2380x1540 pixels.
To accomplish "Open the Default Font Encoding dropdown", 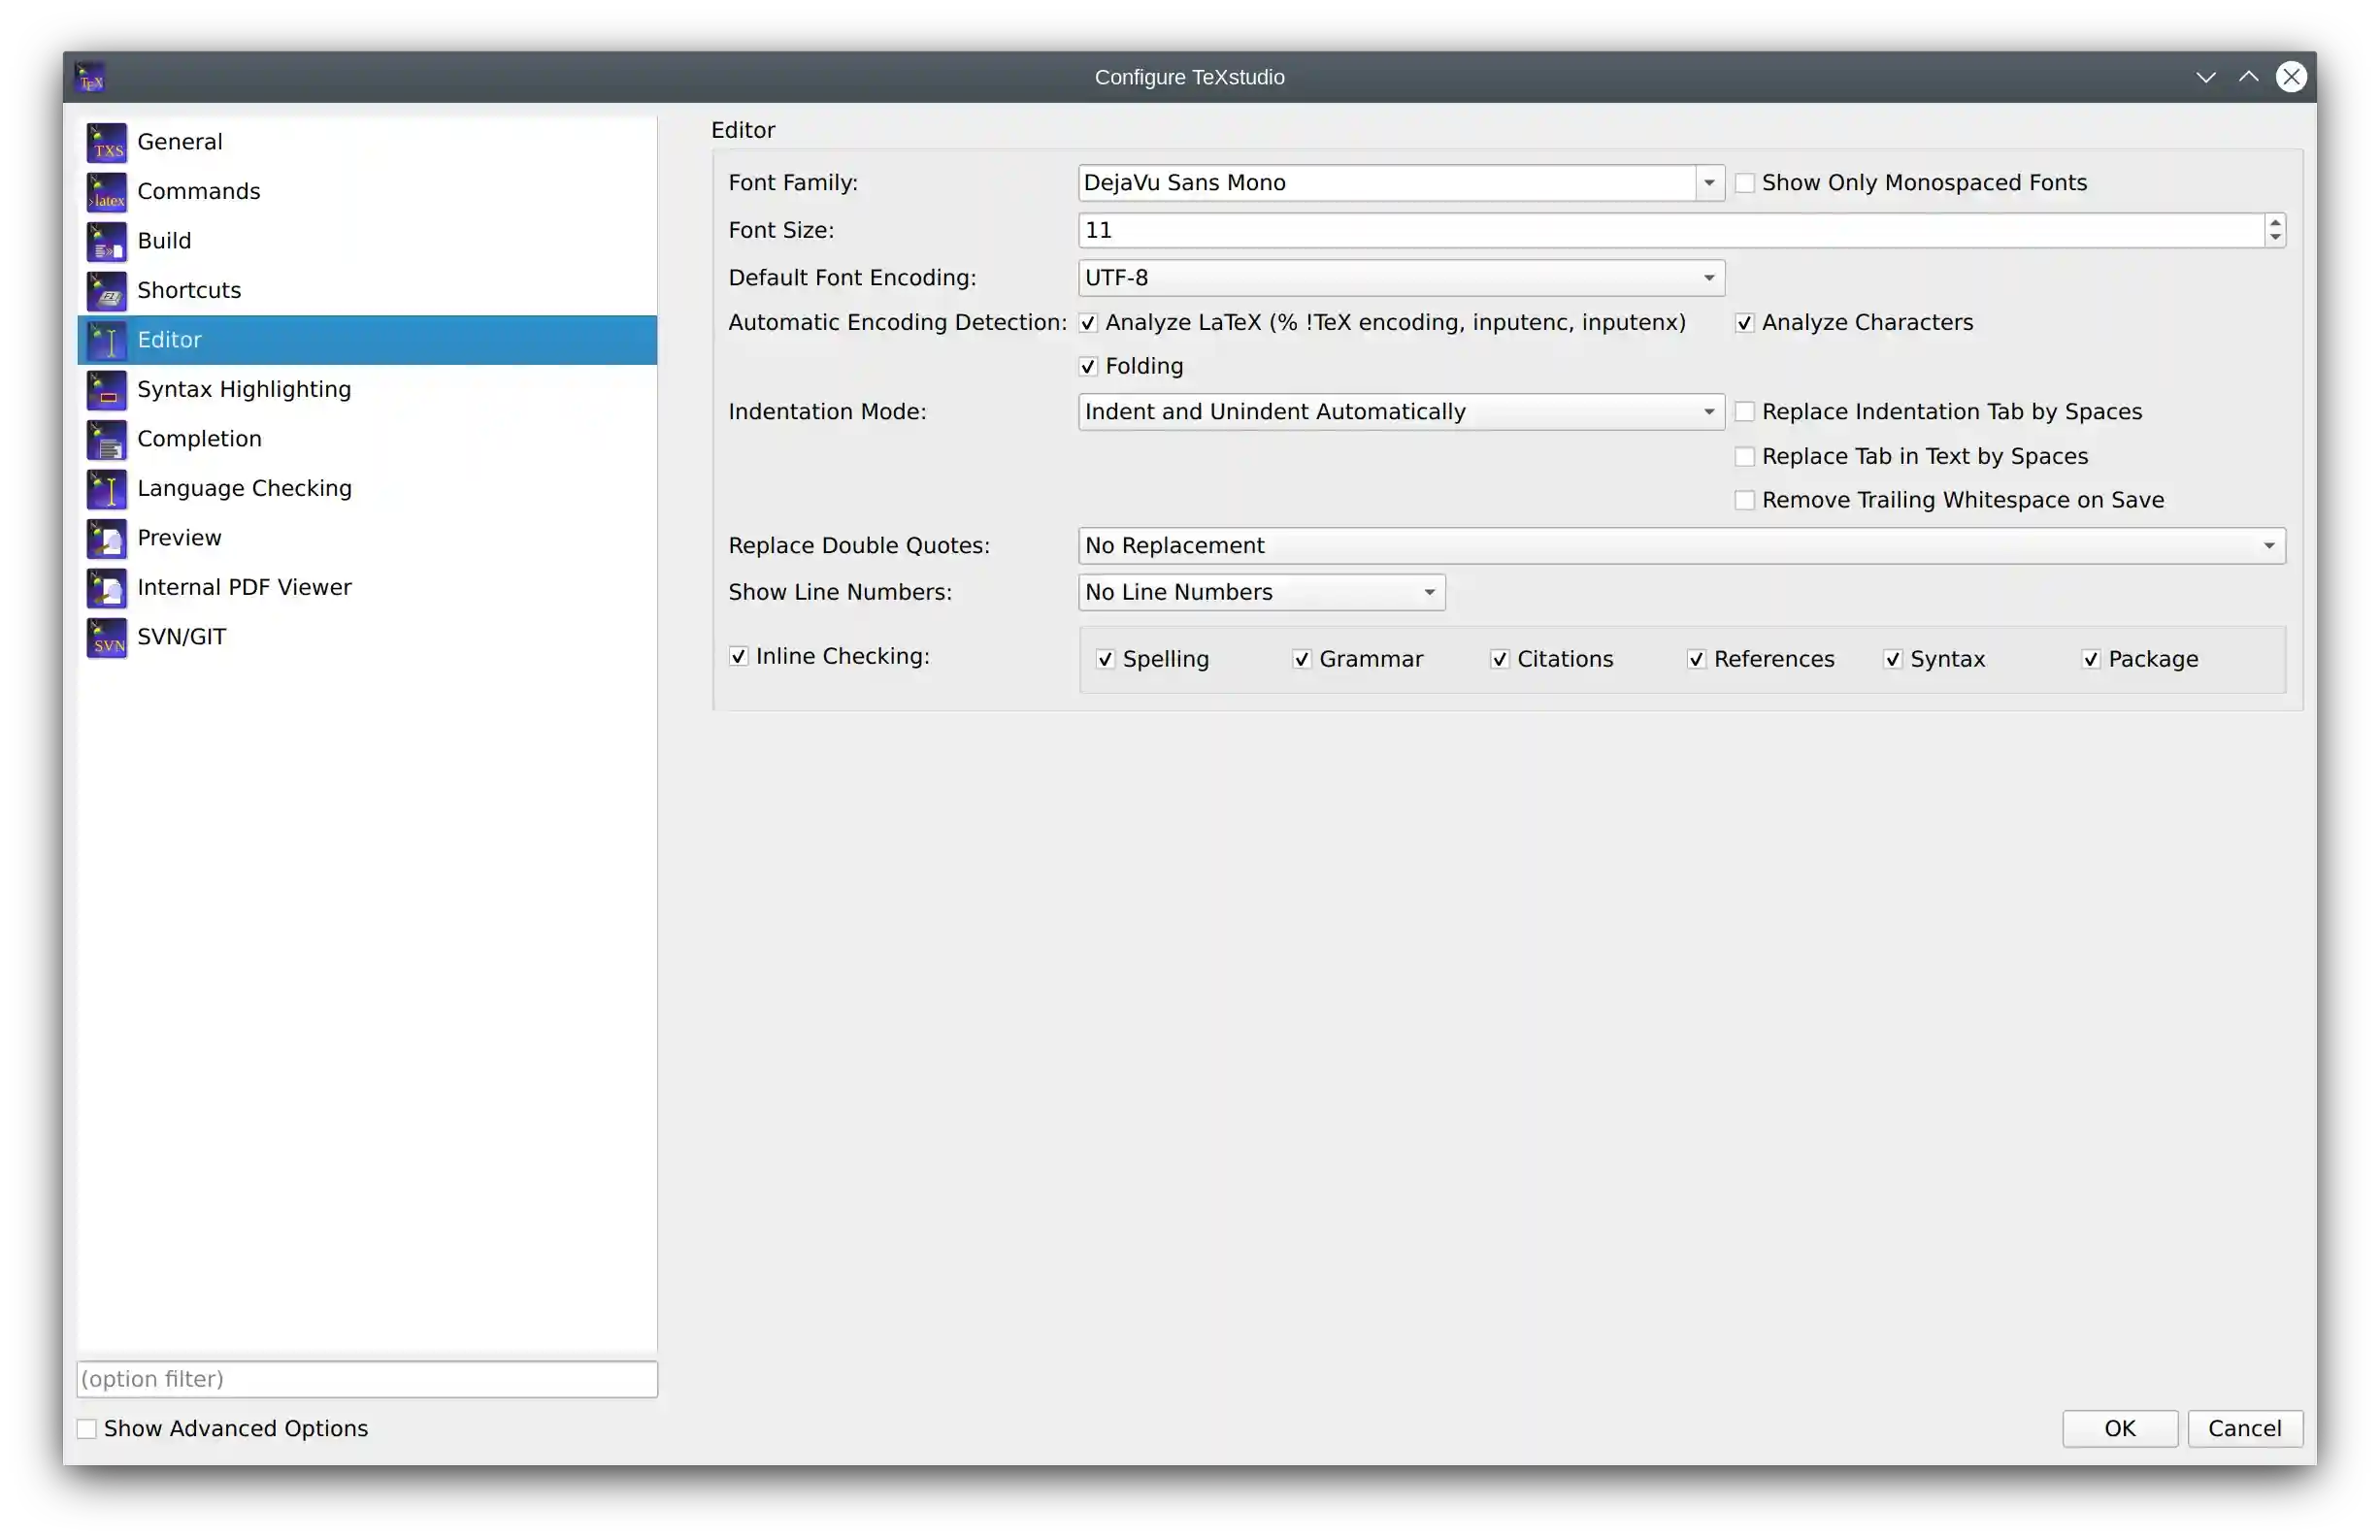I will (1709, 278).
